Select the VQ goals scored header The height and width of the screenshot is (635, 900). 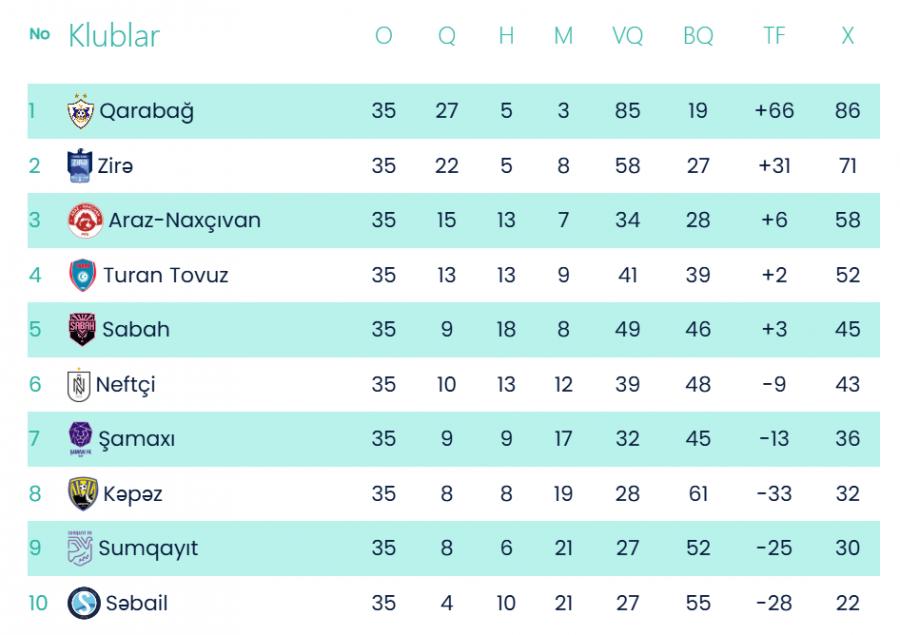coord(627,36)
